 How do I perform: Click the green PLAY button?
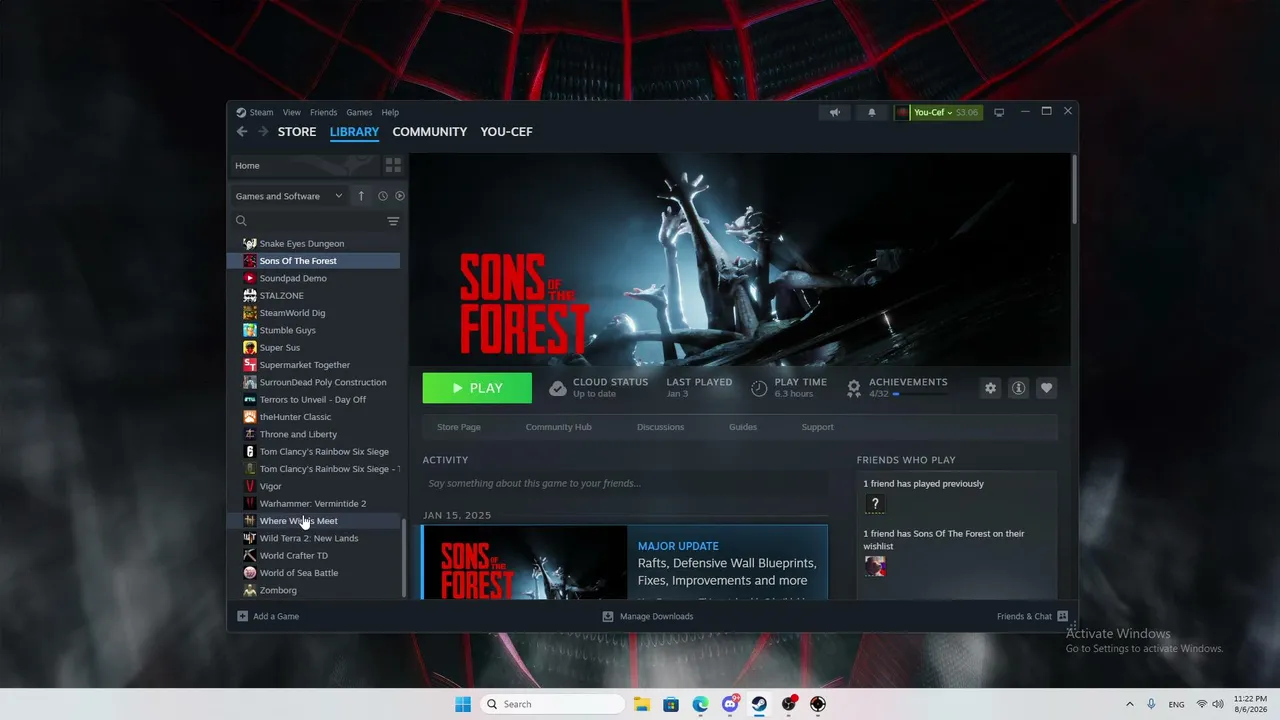477,388
